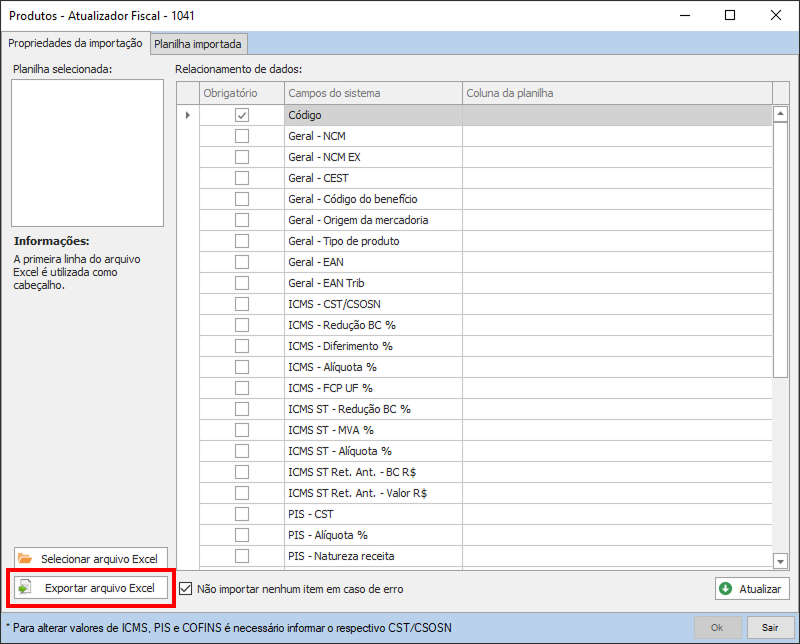Image resolution: width=800 pixels, height=644 pixels.
Task: Toggle the Código obrigatório checkbox
Action: [242, 115]
